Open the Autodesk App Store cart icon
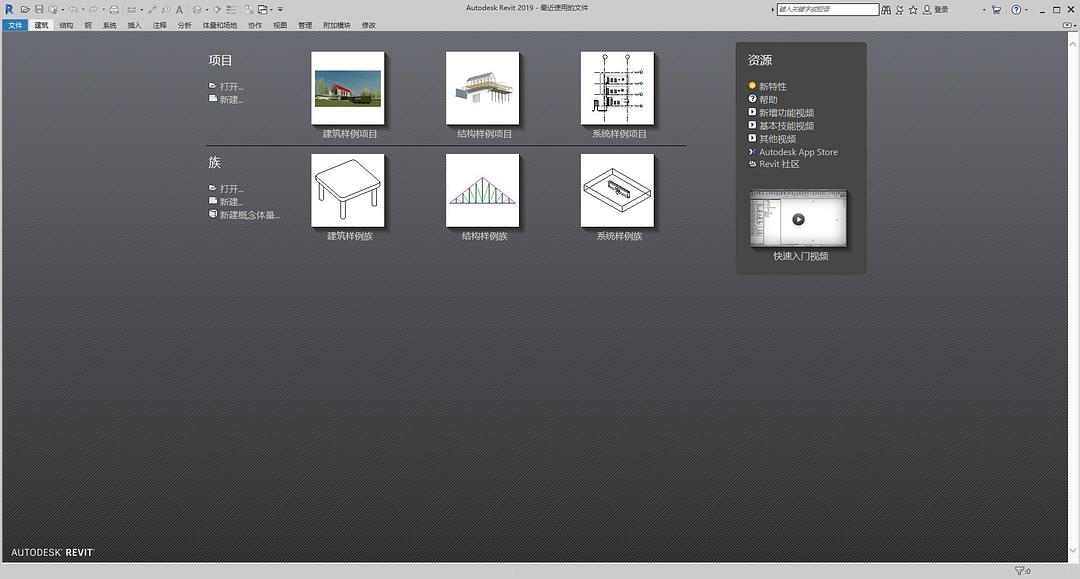The image size is (1080, 579). [x=996, y=9]
